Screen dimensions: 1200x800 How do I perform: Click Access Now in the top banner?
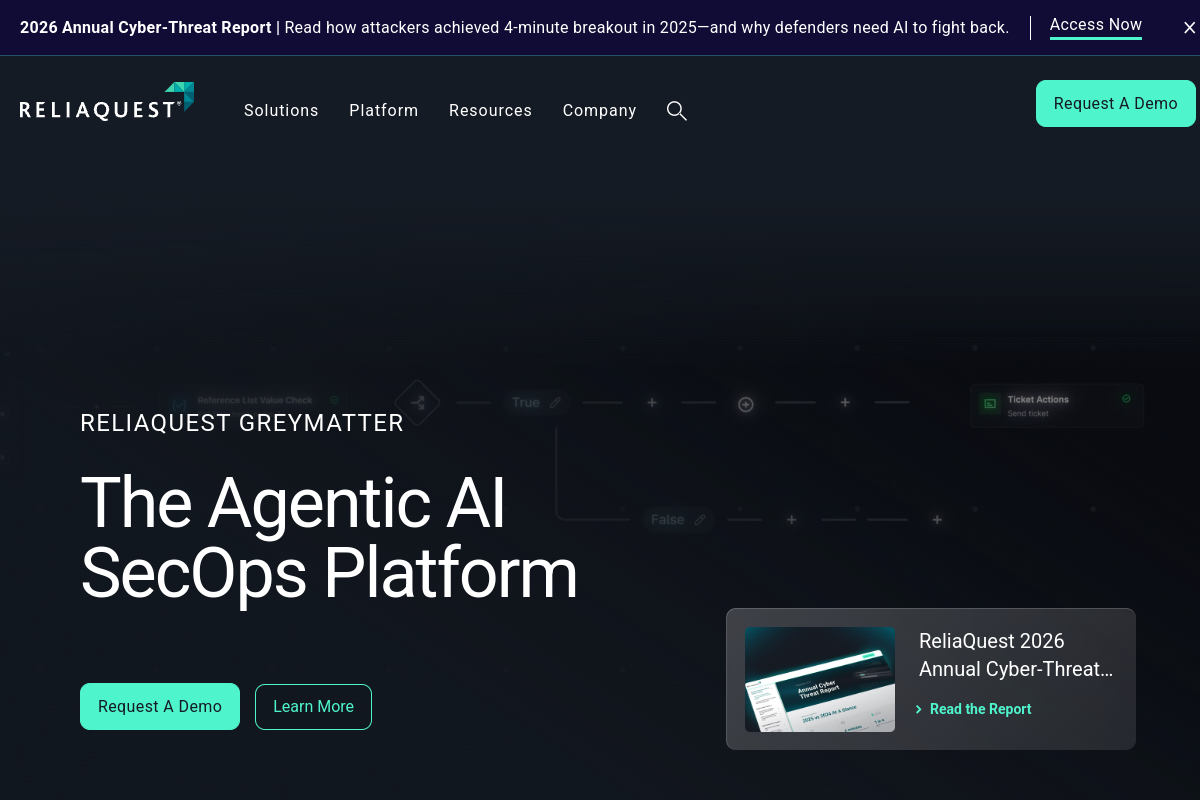tap(1096, 25)
